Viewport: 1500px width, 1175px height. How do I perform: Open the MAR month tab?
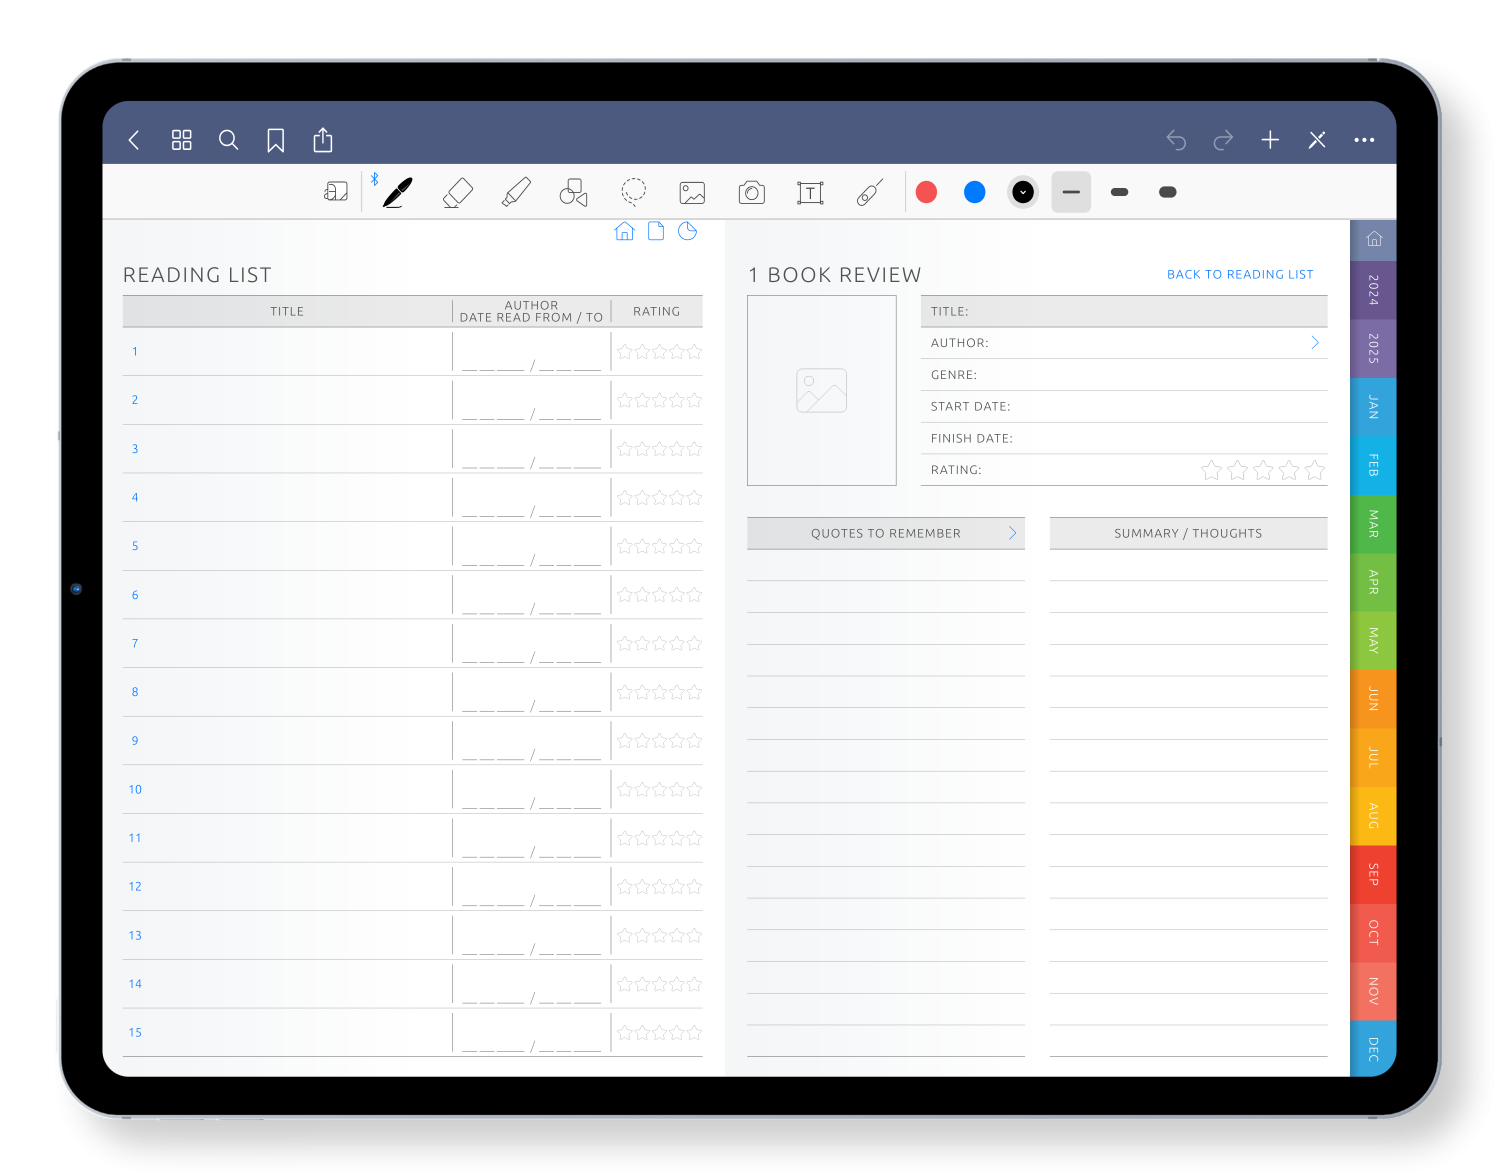pyautogui.click(x=1374, y=524)
